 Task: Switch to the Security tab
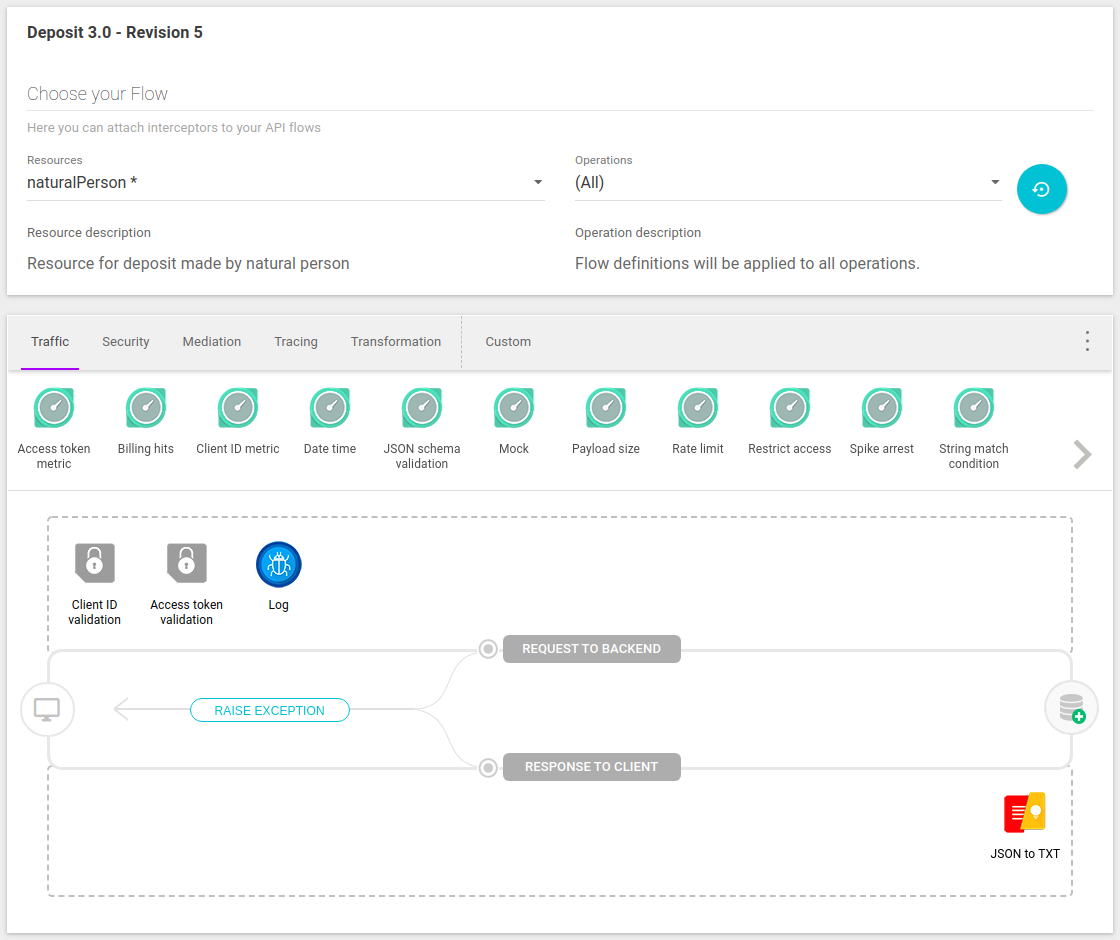126,342
